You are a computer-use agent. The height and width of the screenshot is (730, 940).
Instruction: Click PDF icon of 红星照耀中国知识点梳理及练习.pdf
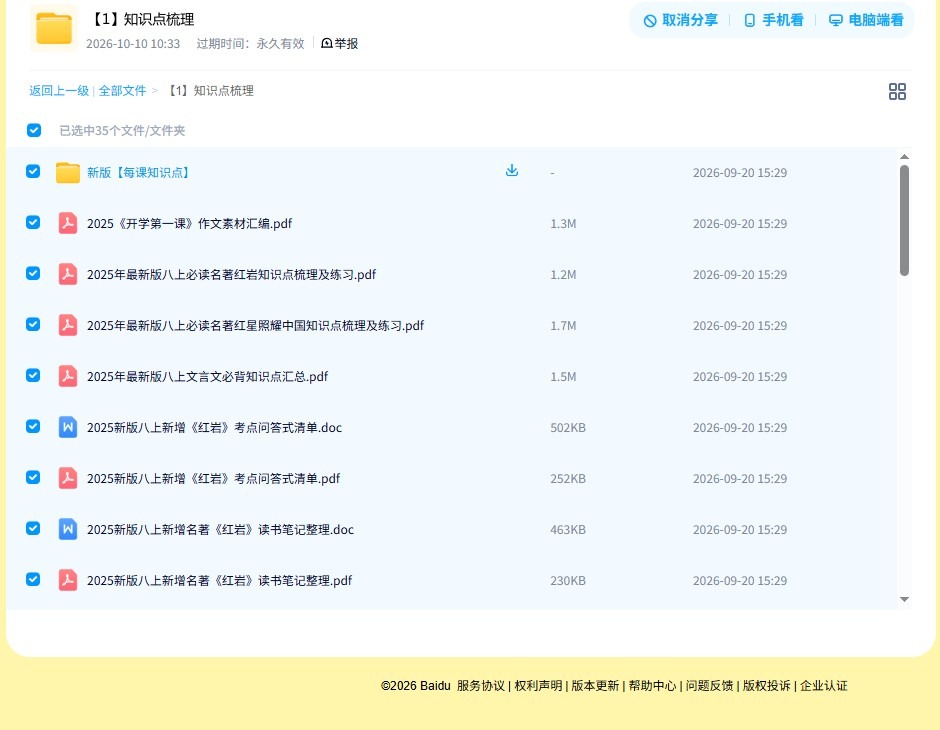(68, 325)
